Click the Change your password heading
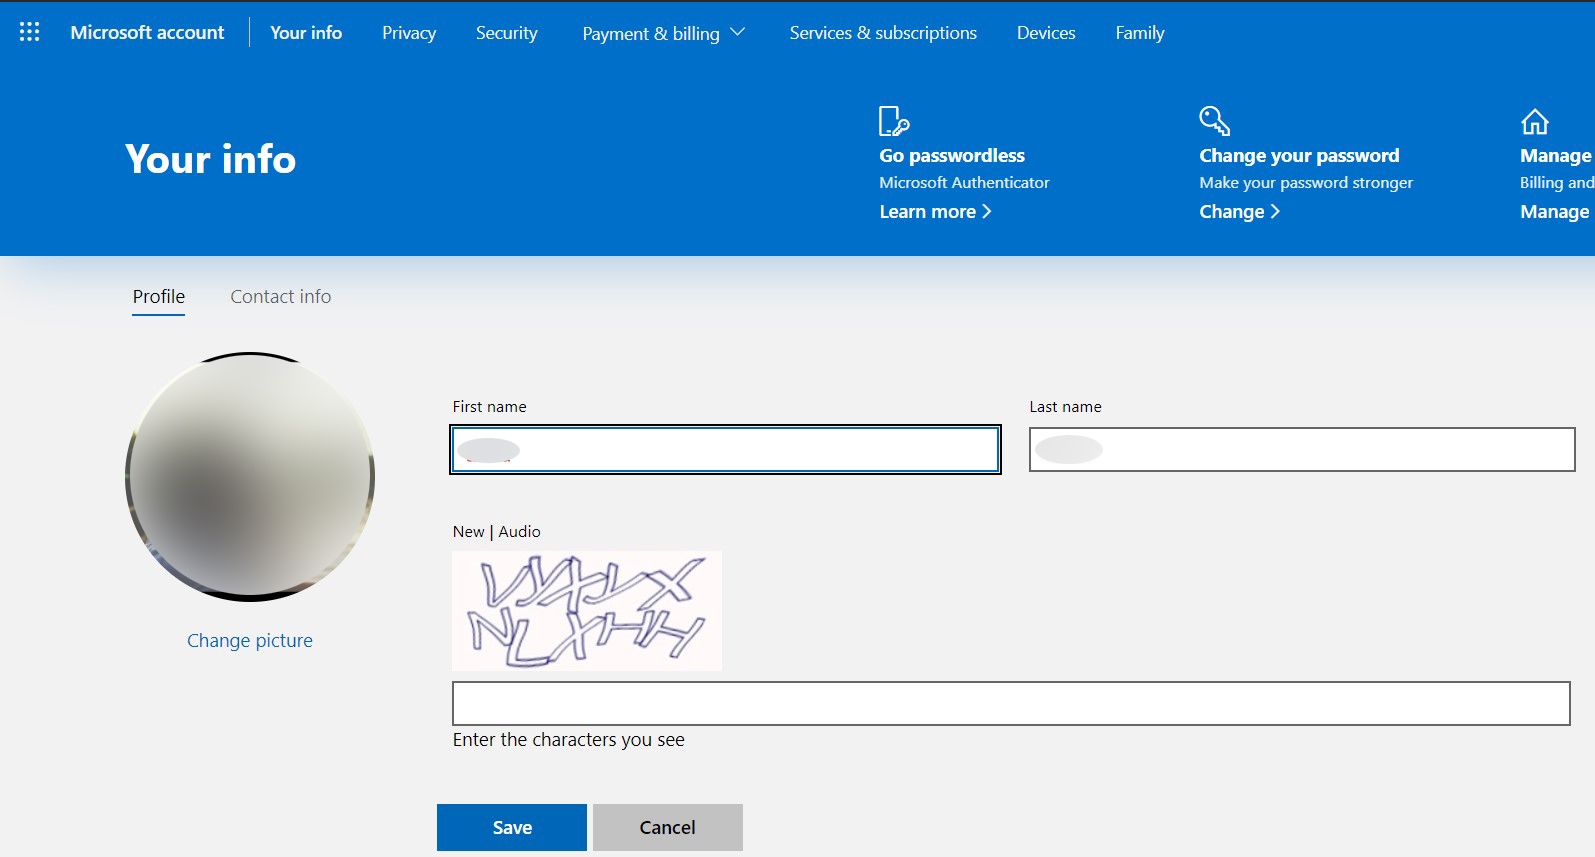 pyautogui.click(x=1299, y=155)
